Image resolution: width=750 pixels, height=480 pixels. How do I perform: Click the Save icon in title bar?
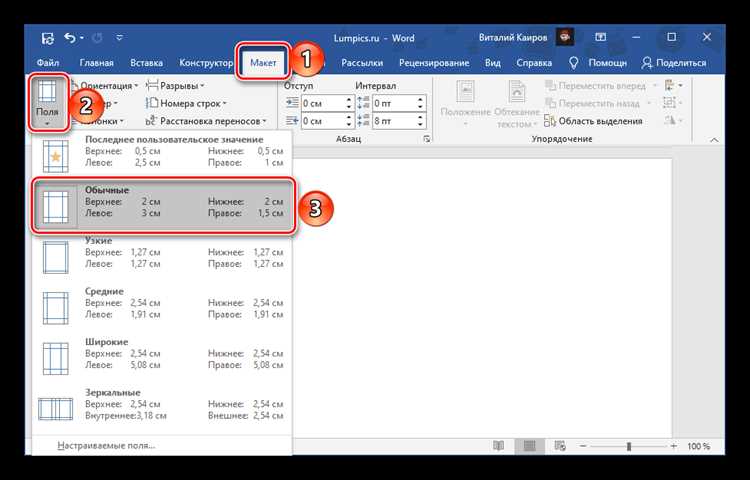tap(47, 38)
